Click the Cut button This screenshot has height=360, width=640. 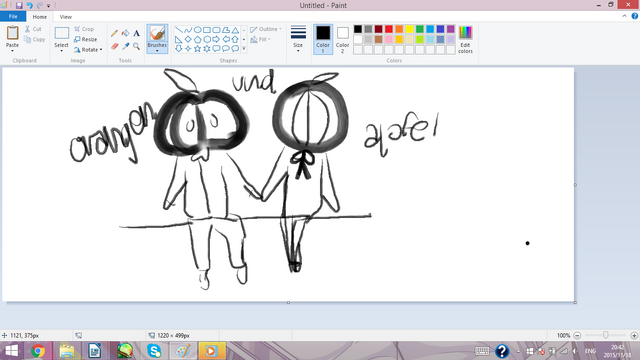(x=33, y=29)
